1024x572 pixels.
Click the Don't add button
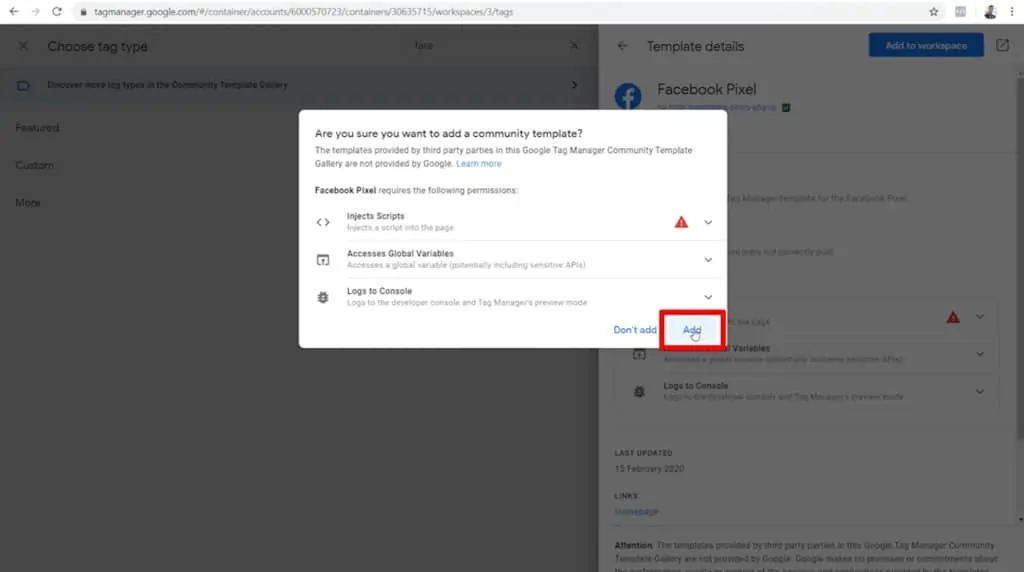click(635, 330)
